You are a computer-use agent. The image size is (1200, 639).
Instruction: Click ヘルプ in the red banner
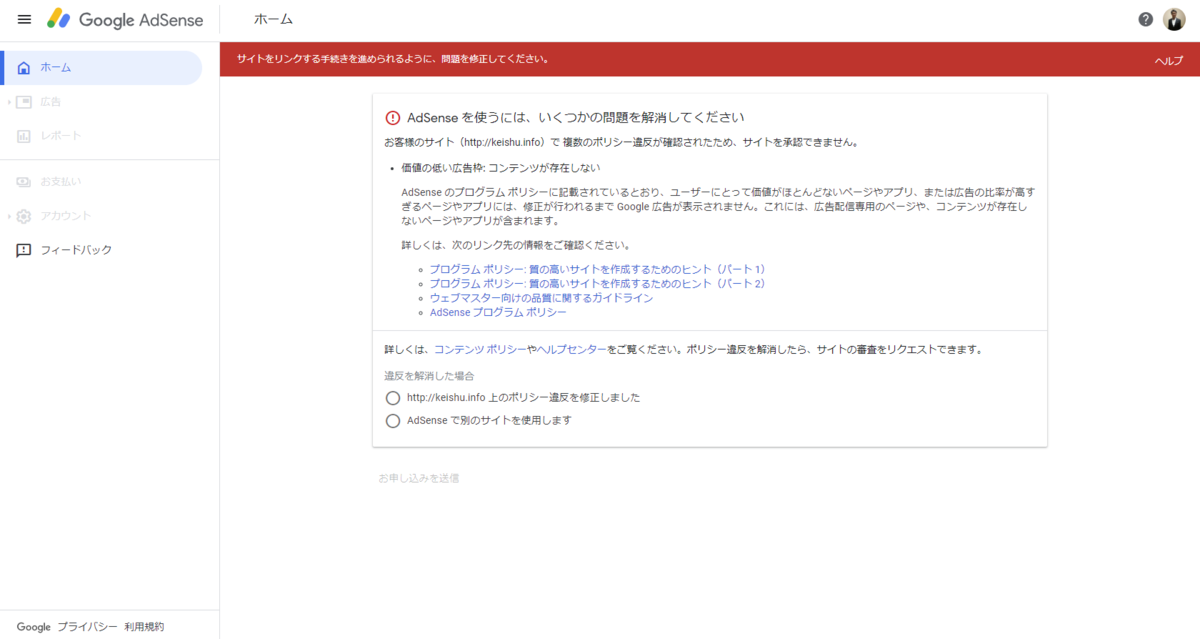1169,60
